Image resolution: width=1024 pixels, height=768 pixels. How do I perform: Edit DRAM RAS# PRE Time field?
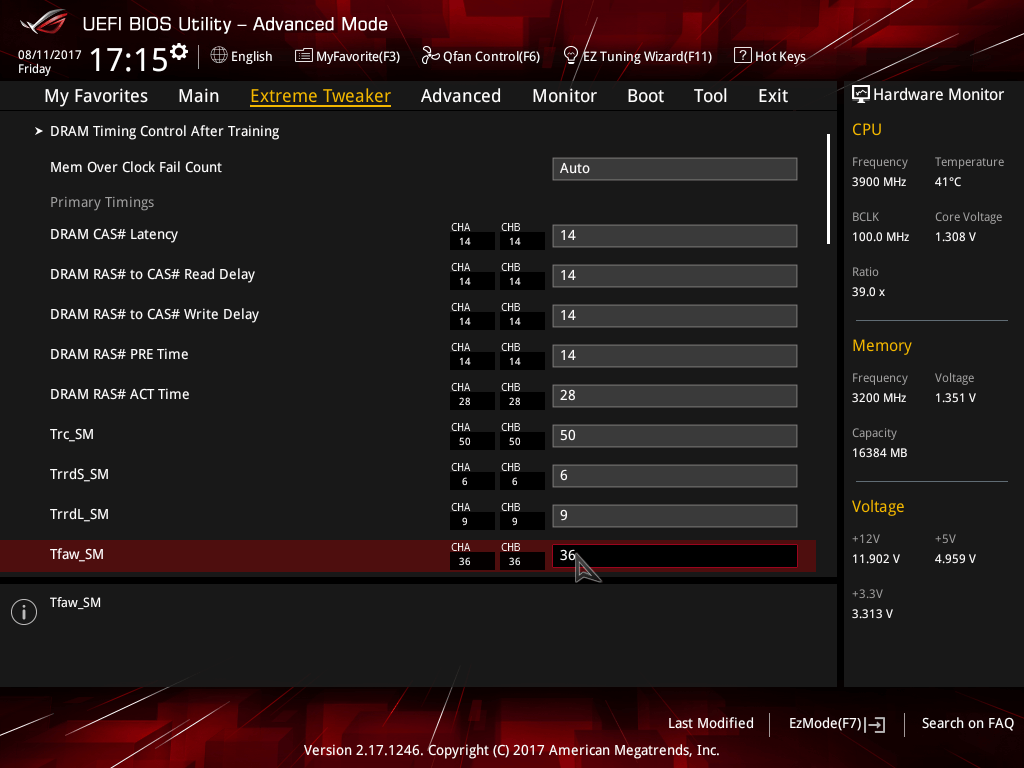click(675, 356)
